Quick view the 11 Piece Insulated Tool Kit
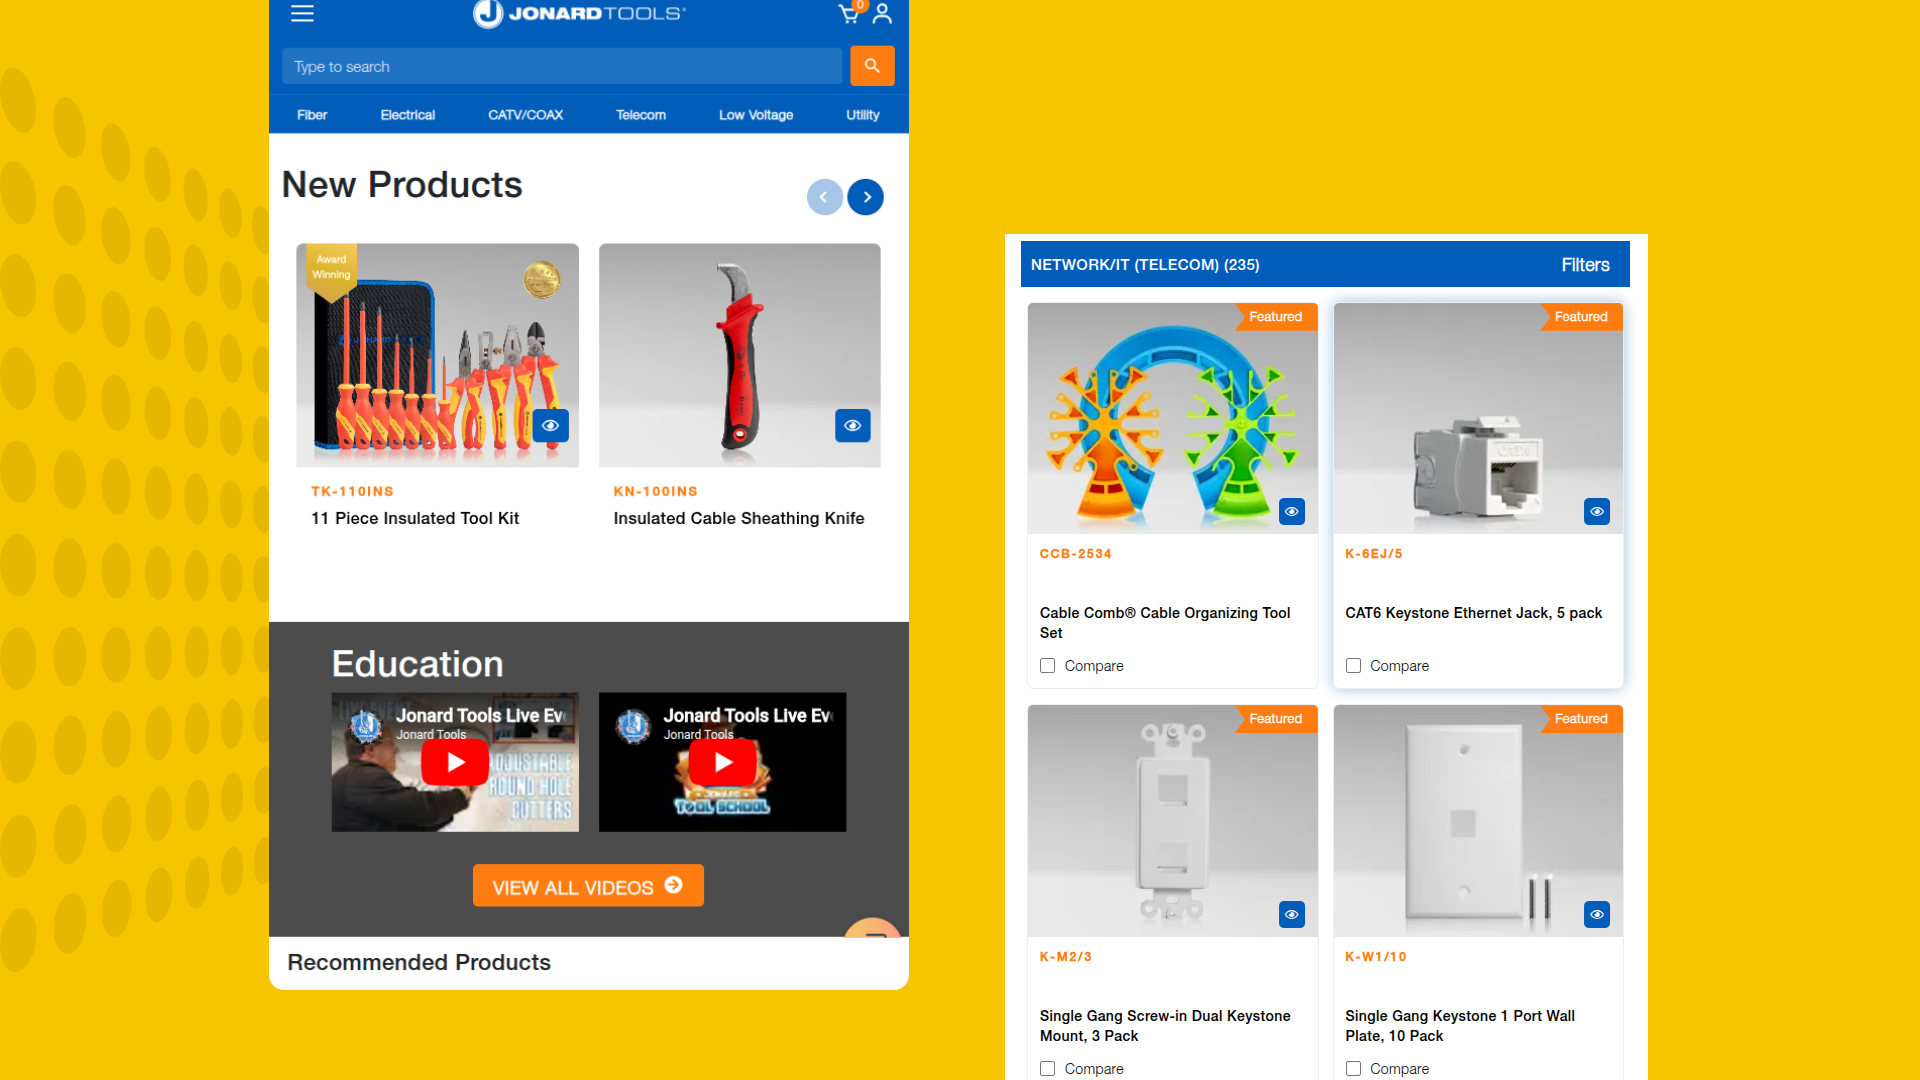 [x=550, y=426]
